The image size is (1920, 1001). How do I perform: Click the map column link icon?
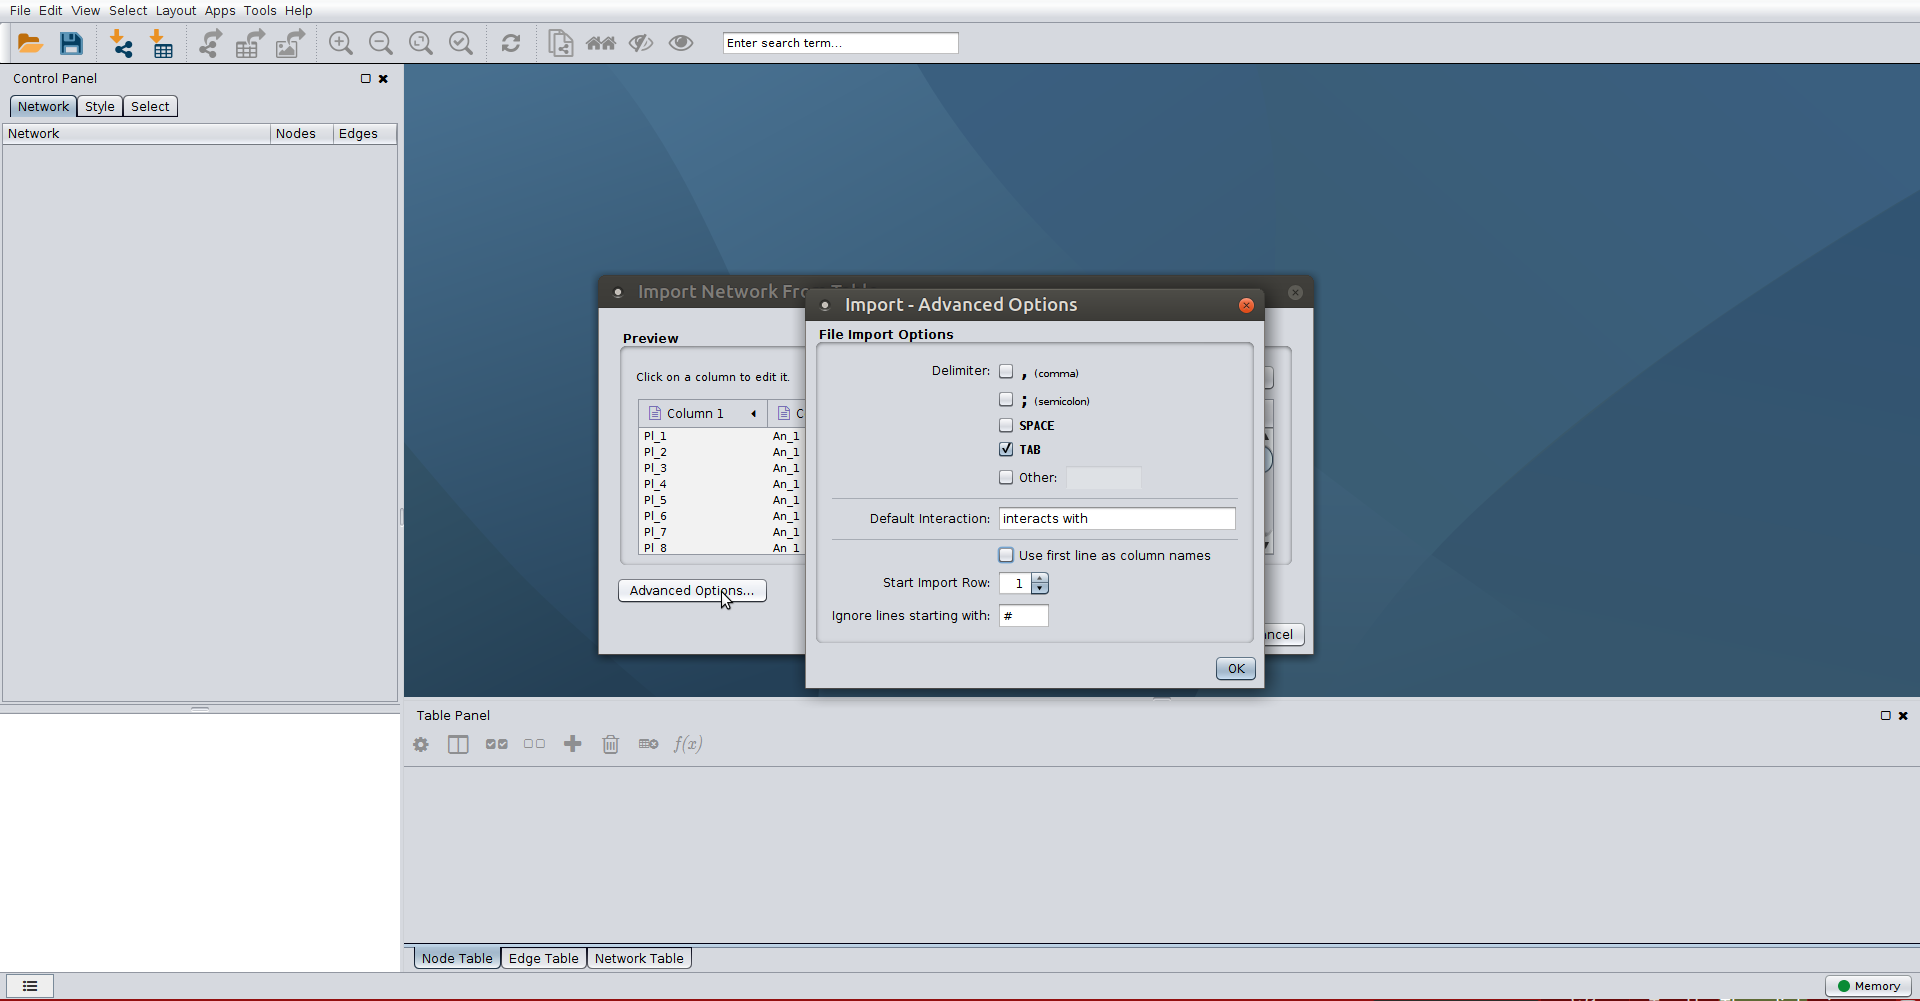[648, 744]
